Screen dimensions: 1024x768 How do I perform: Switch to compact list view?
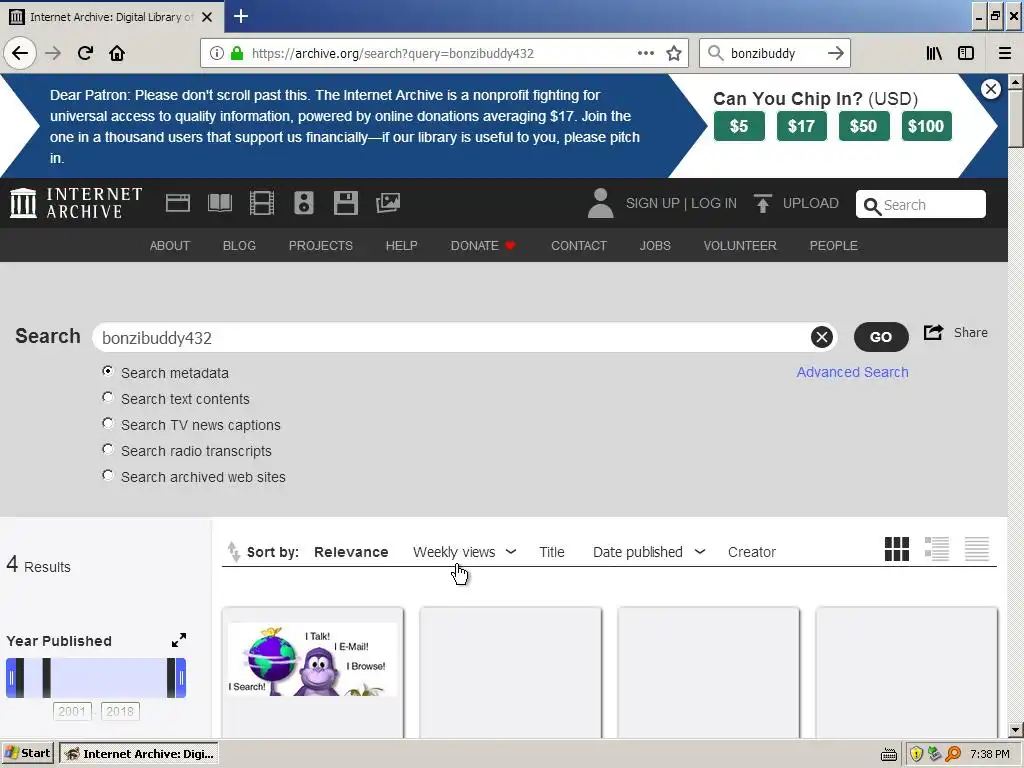(977, 549)
